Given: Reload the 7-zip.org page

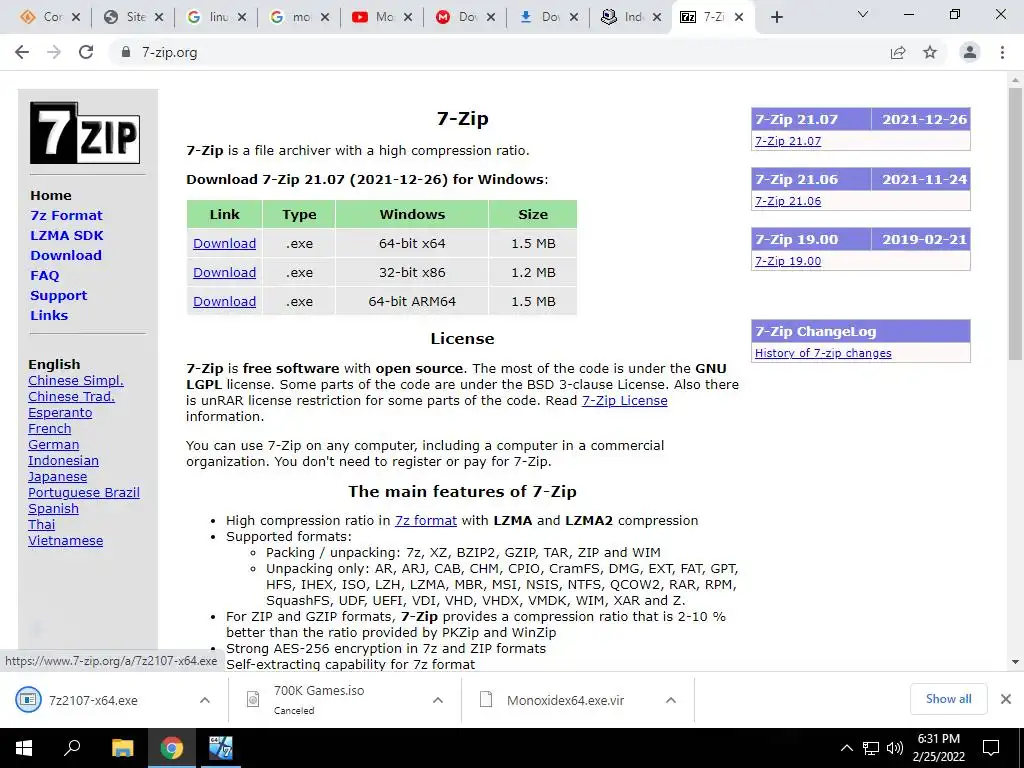Looking at the screenshot, I should point(86,52).
